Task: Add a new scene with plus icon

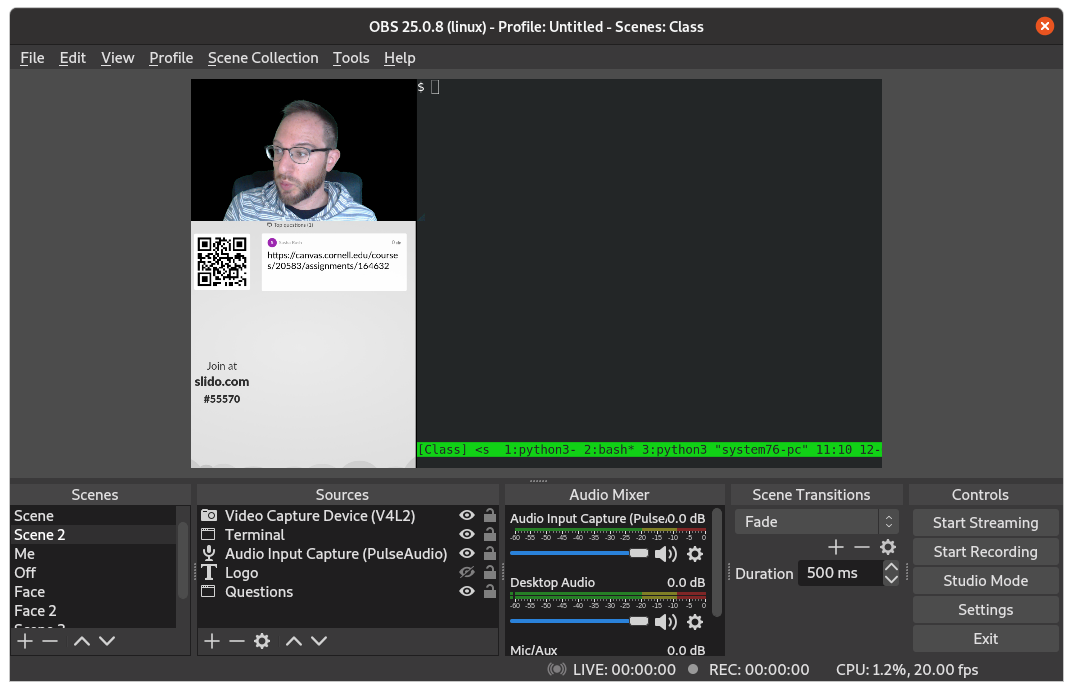Action: 25,641
